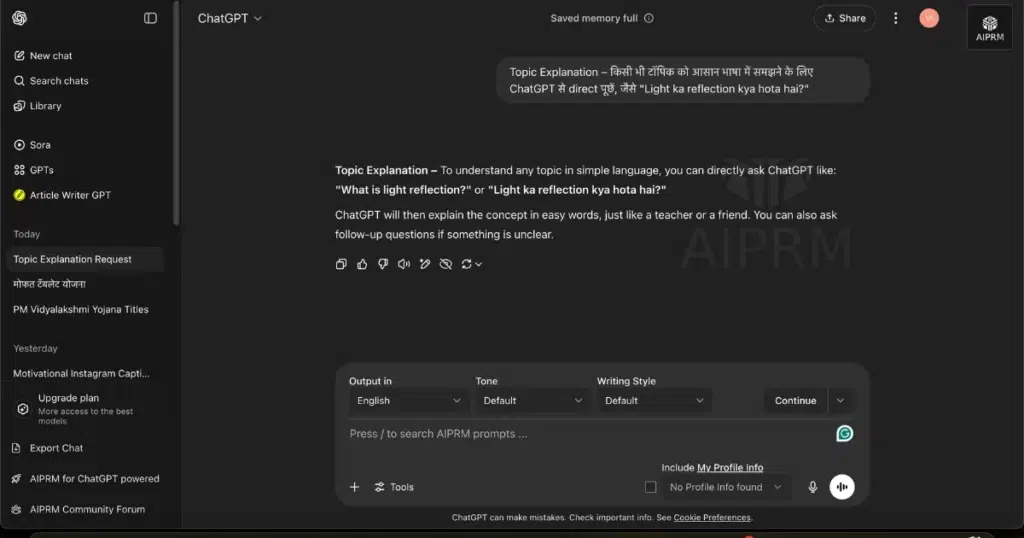
Task: Click the edit in canvas icon
Action: coord(424,264)
